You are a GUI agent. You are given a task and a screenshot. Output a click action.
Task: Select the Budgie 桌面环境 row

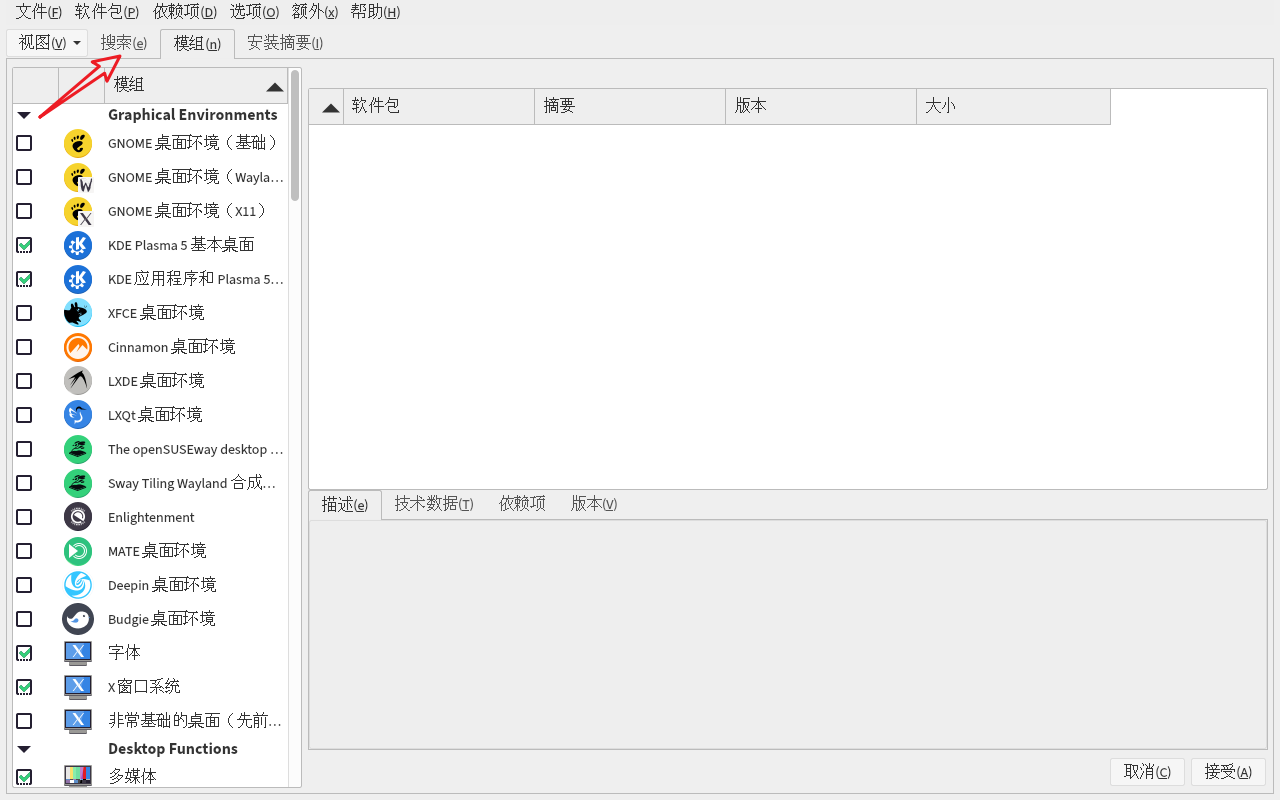[x=150, y=619]
